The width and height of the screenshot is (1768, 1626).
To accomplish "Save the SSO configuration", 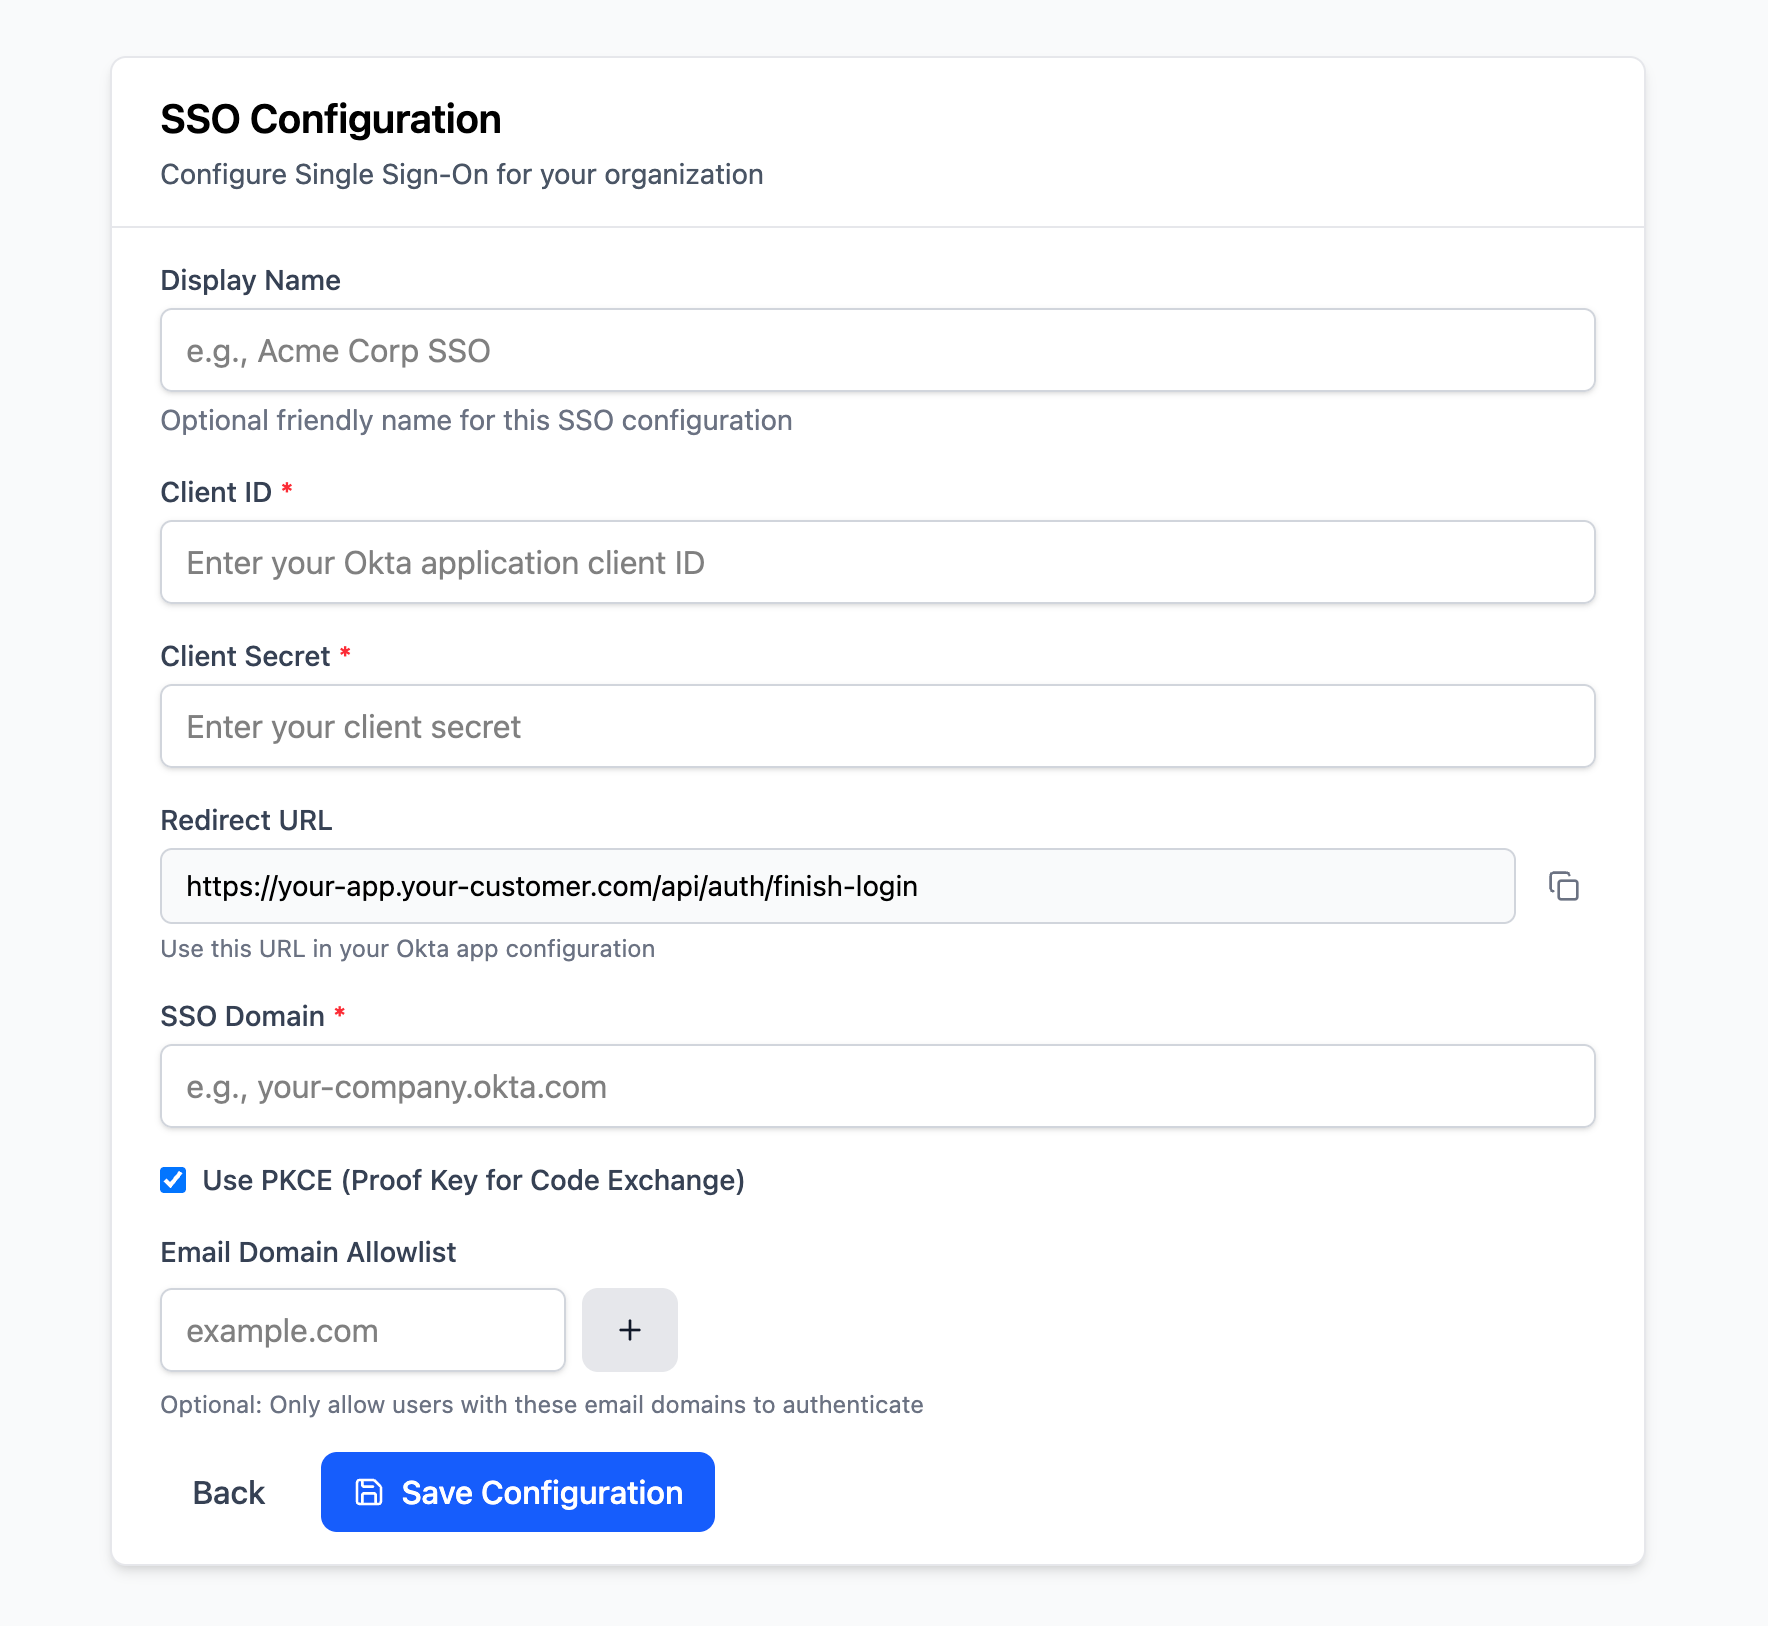I will coord(517,1491).
